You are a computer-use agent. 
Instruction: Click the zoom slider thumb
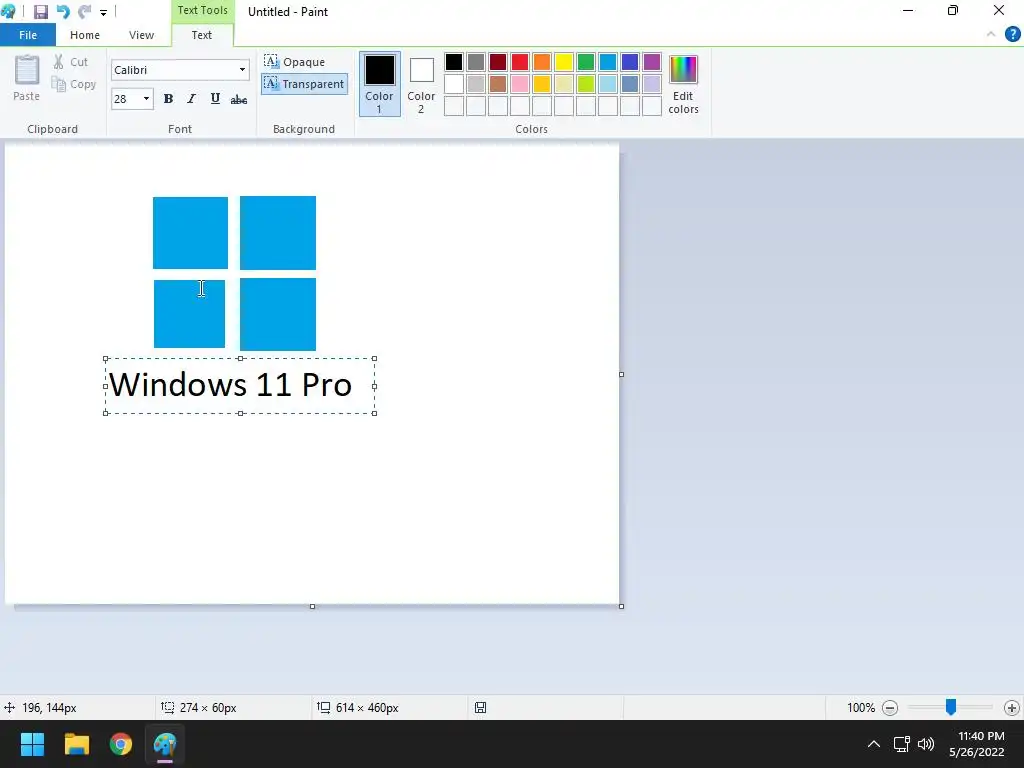point(951,707)
